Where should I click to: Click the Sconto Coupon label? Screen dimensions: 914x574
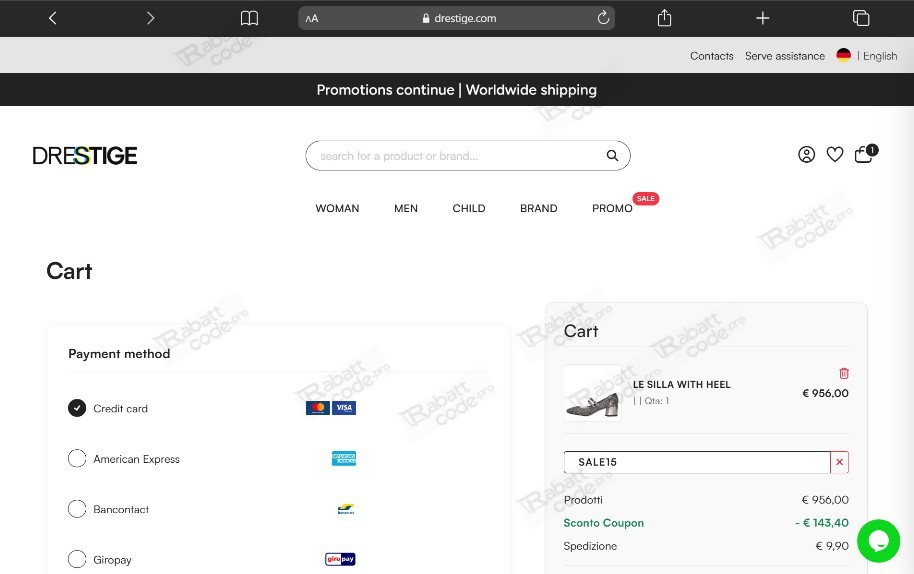pyautogui.click(x=604, y=523)
